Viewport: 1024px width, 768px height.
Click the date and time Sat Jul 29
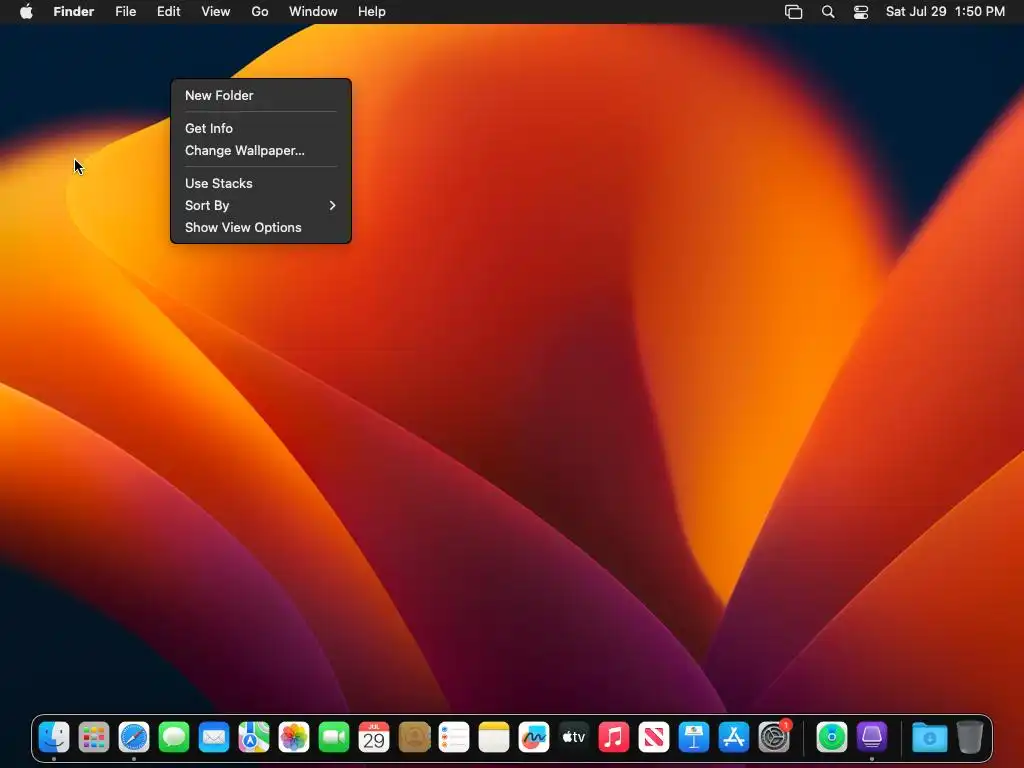[x=945, y=12]
